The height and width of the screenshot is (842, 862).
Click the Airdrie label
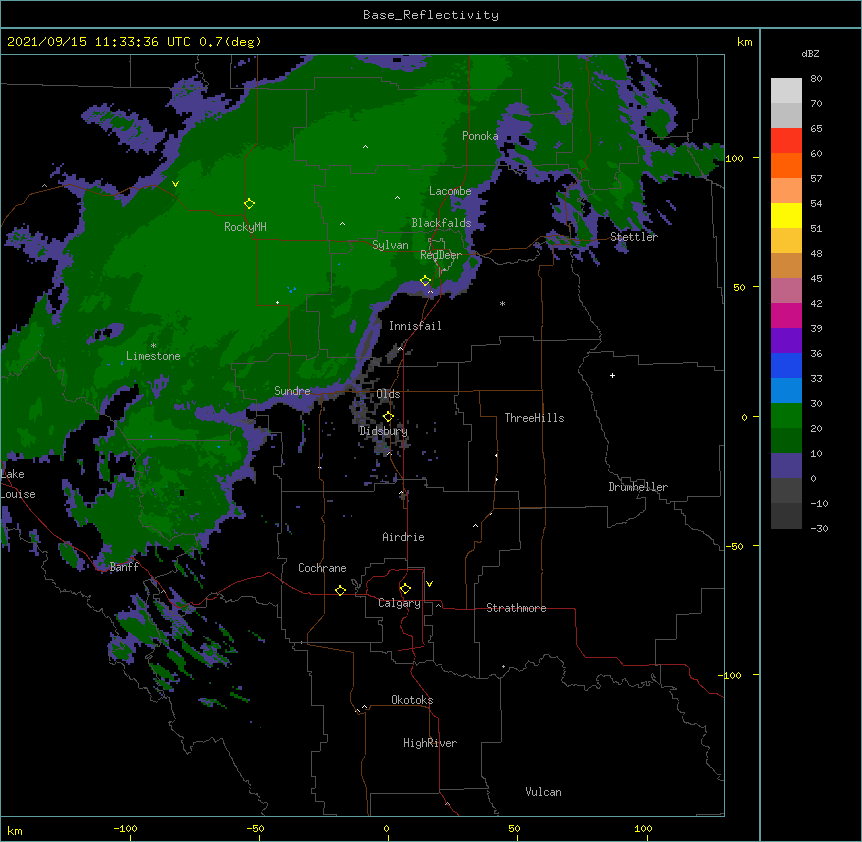click(x=404, y=537)
